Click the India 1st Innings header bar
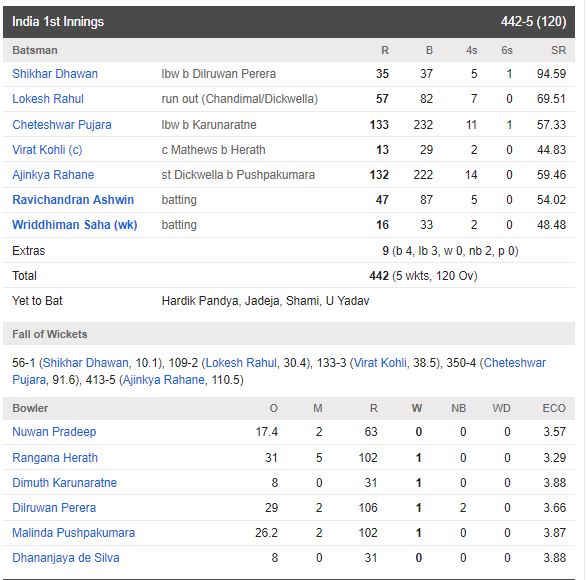587x580 pixels. click(x=289, y=22)
